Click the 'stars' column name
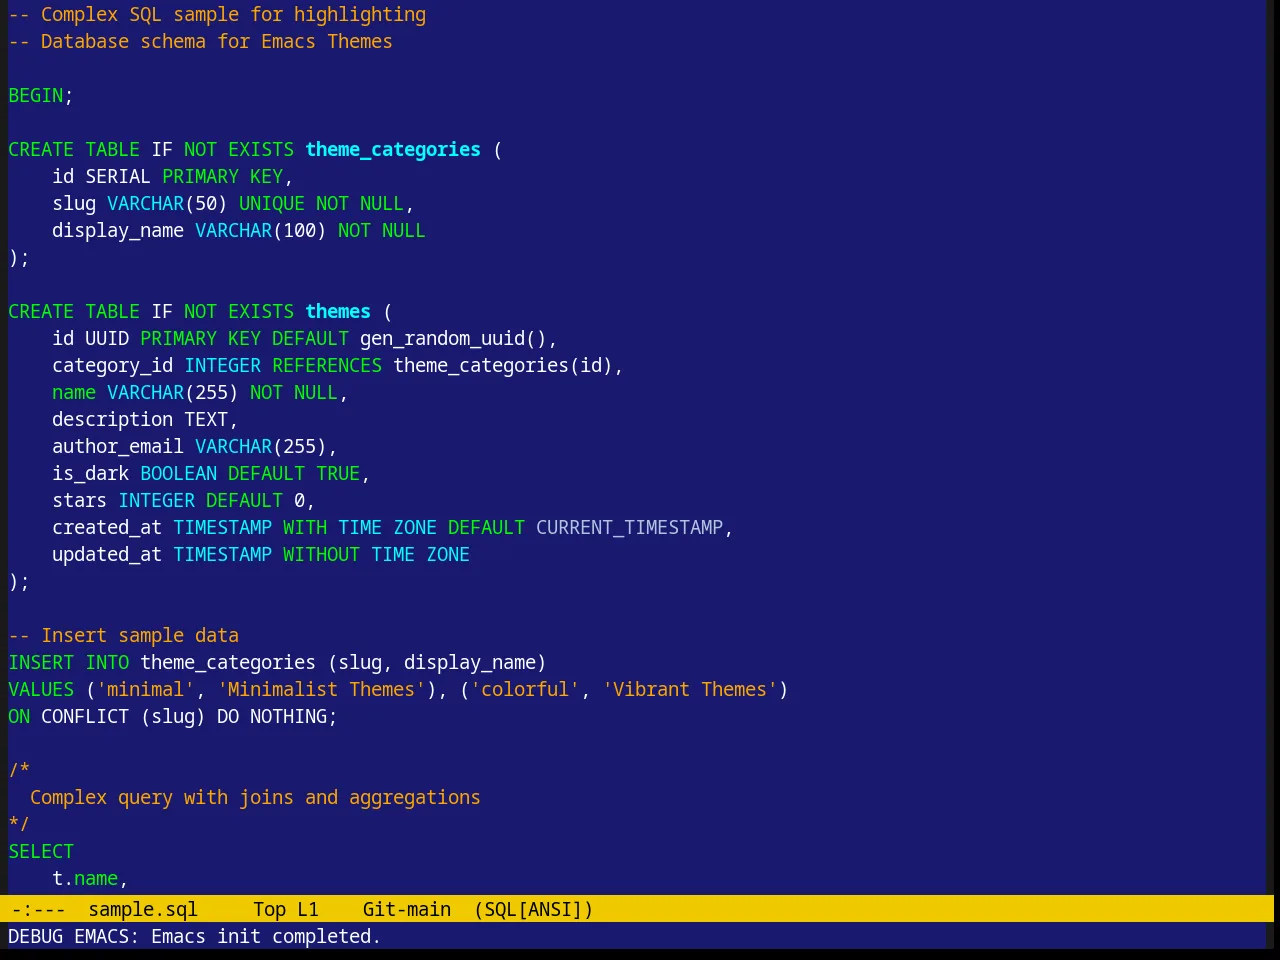 [x=79, y=500]
